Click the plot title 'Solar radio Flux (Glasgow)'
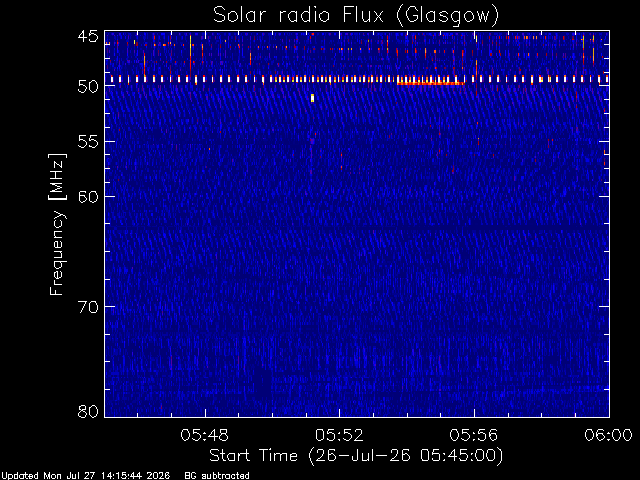640x480 pixels. point(356,15)
